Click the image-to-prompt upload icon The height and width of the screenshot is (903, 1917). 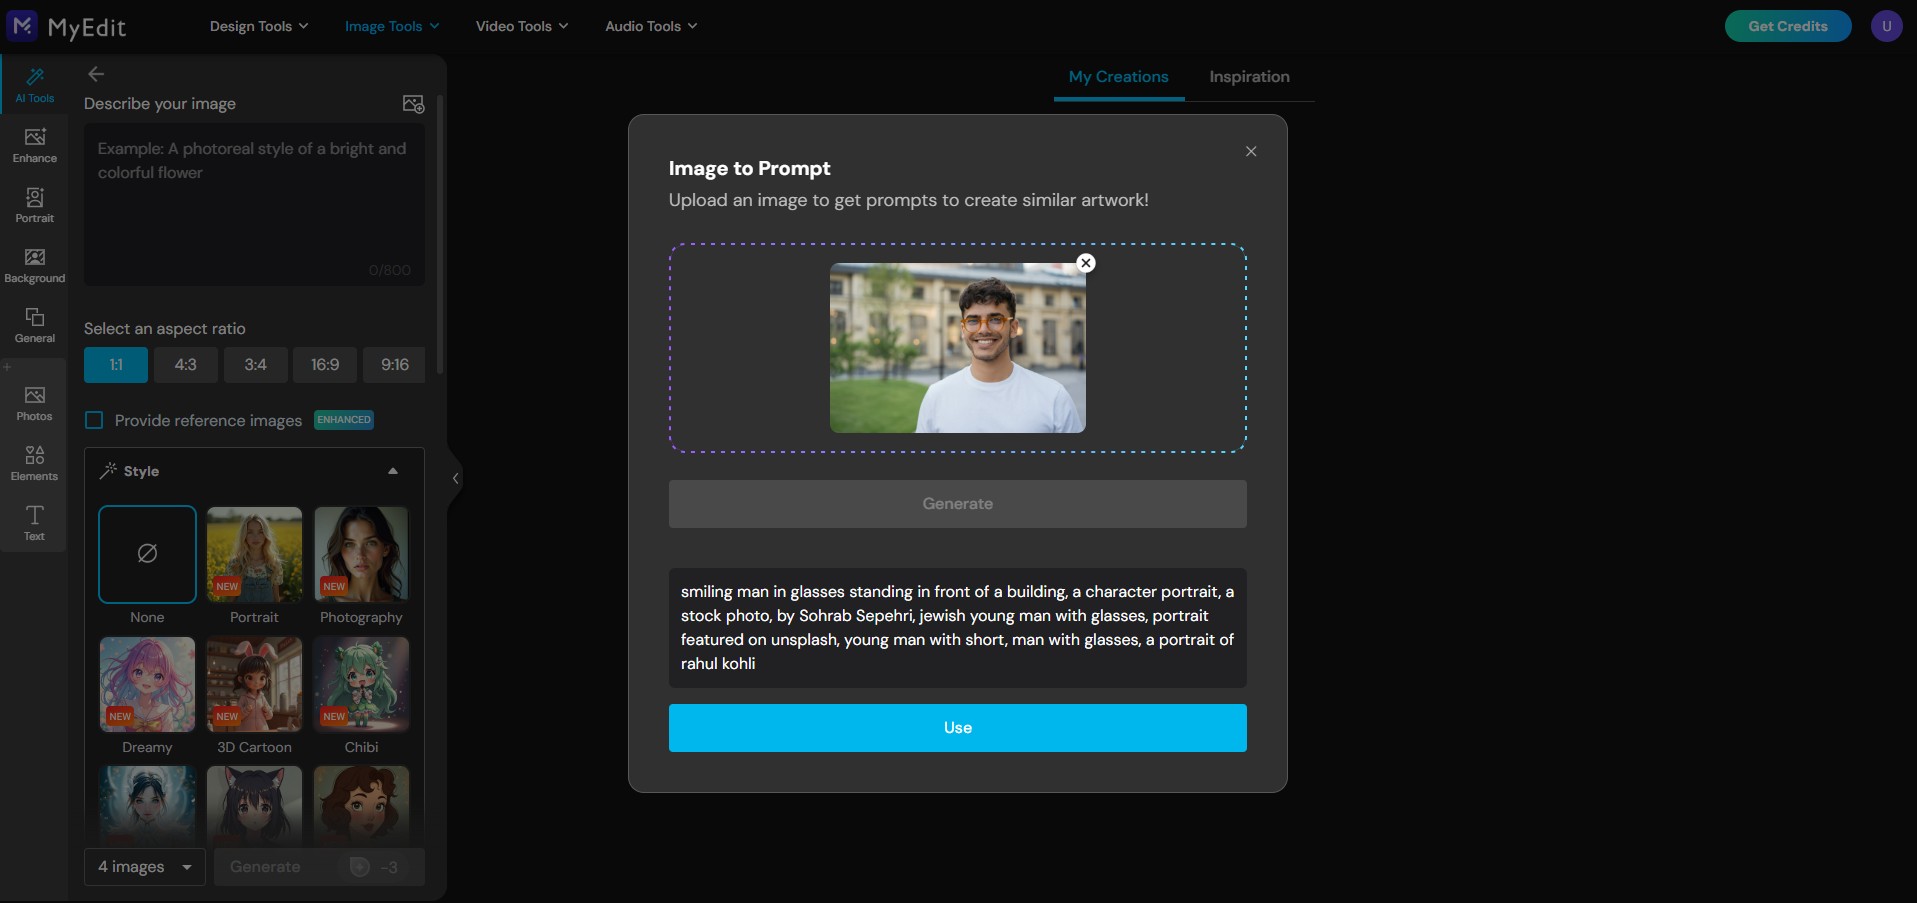(413, 104)
